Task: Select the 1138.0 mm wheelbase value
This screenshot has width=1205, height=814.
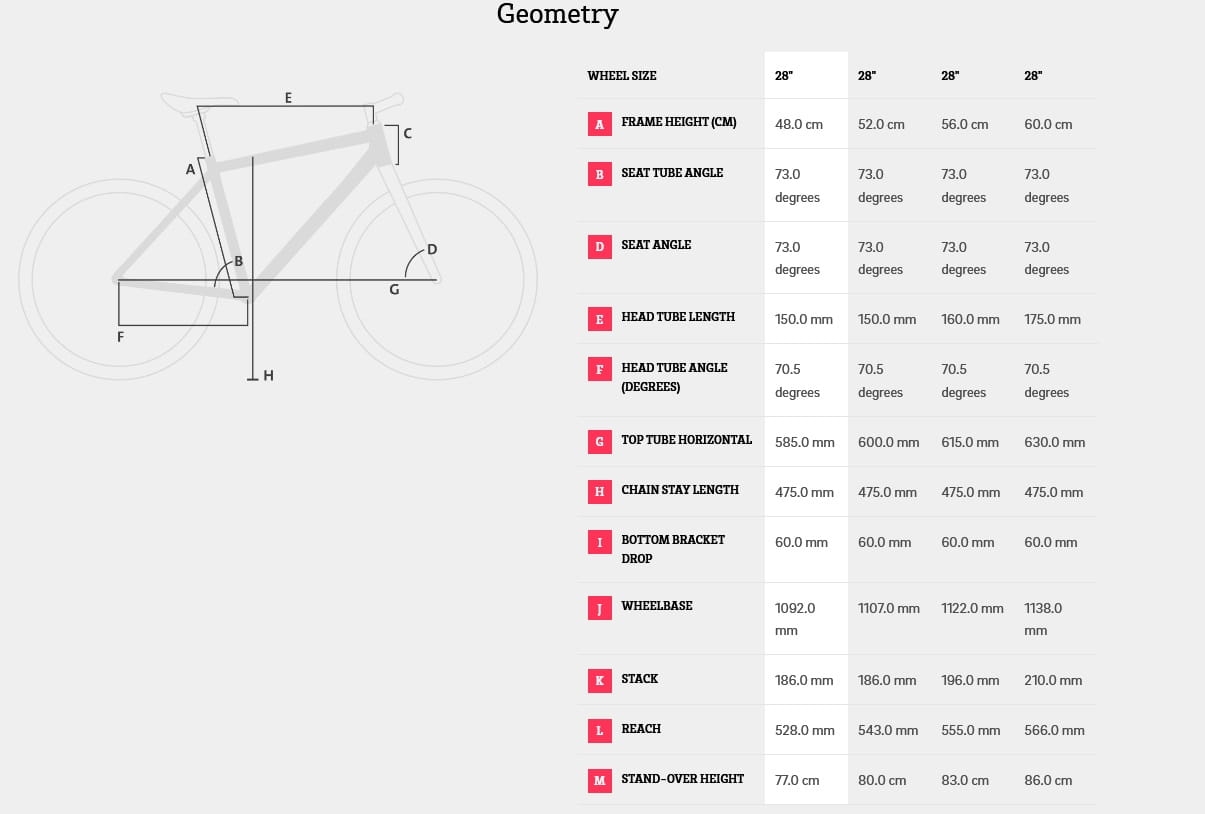Action: pos(1043,619)
